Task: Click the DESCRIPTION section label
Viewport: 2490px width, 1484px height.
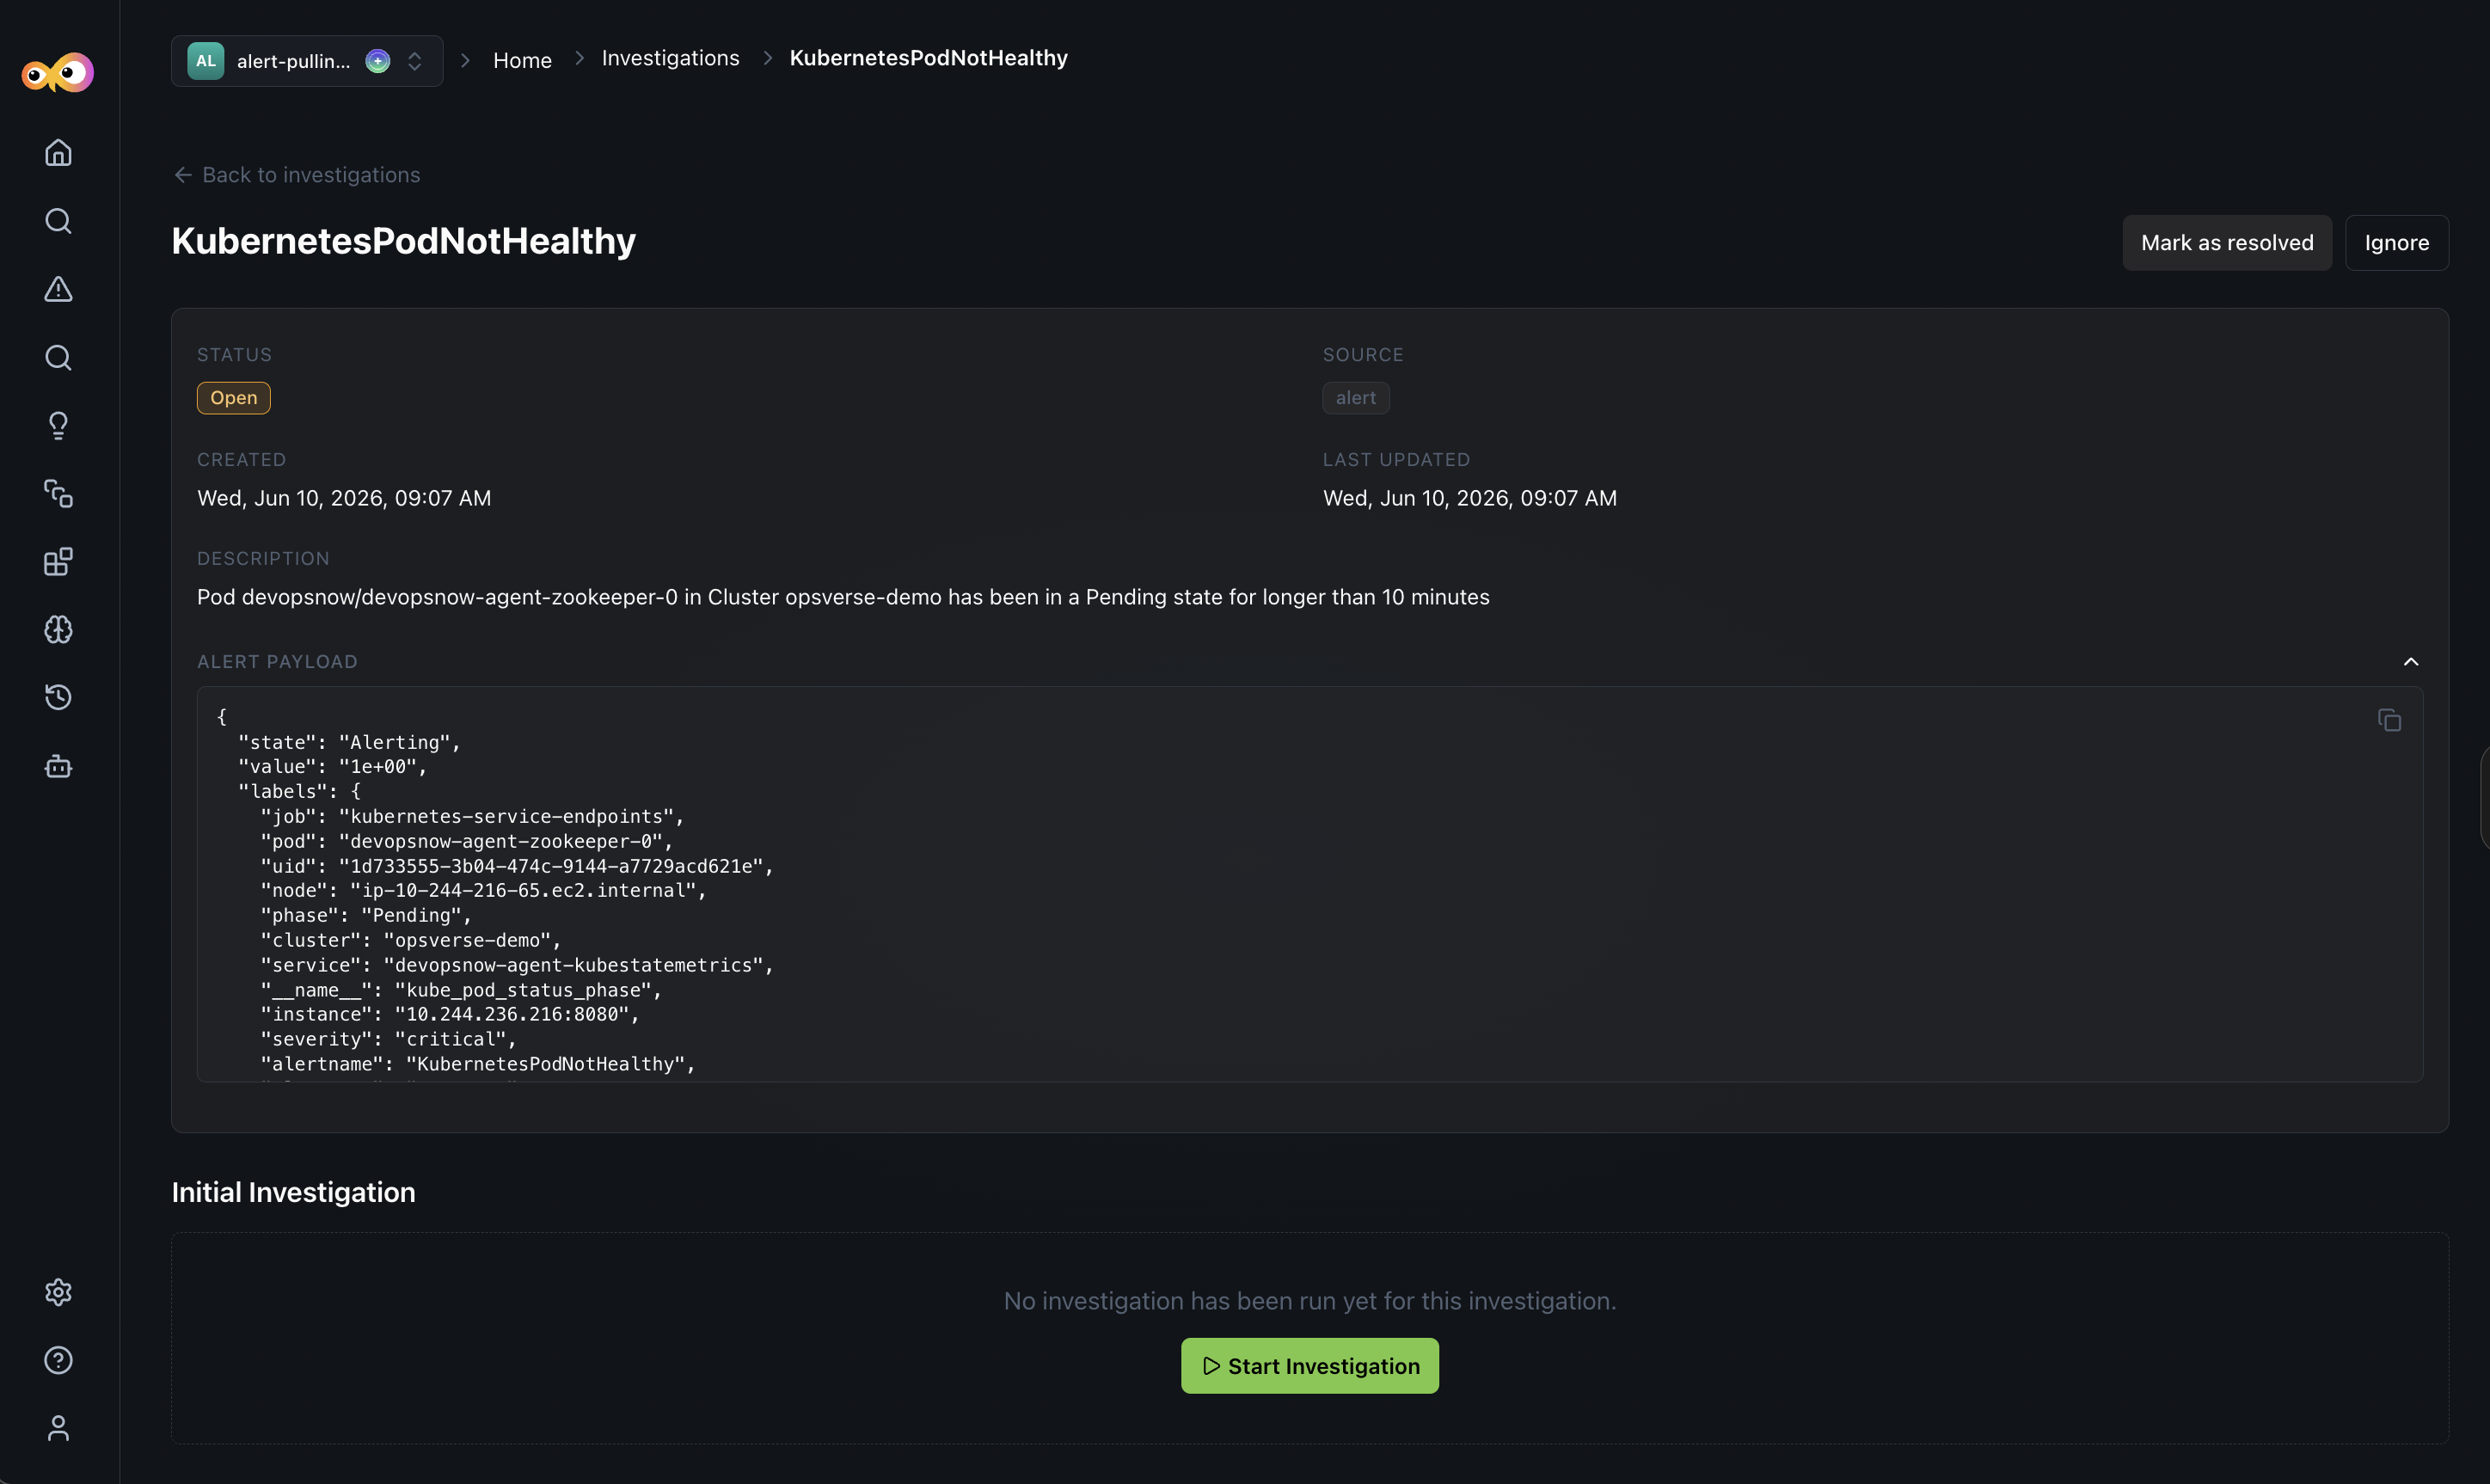Action: pos(263,559)
